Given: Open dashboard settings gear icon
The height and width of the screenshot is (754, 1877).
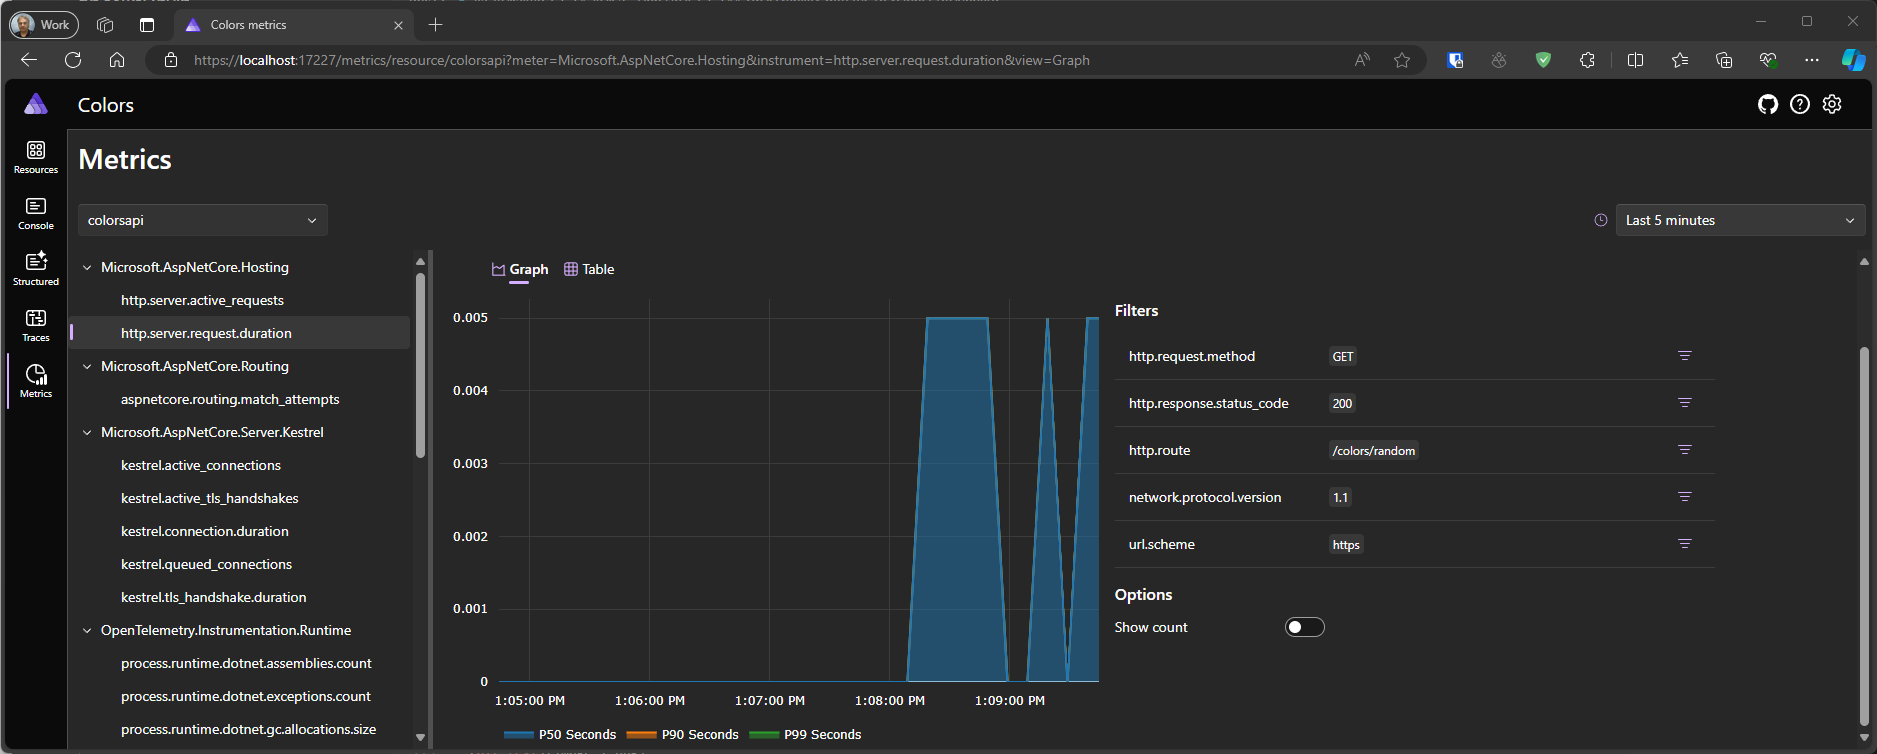Looking at the screenshot, I should click(1831, 105).
